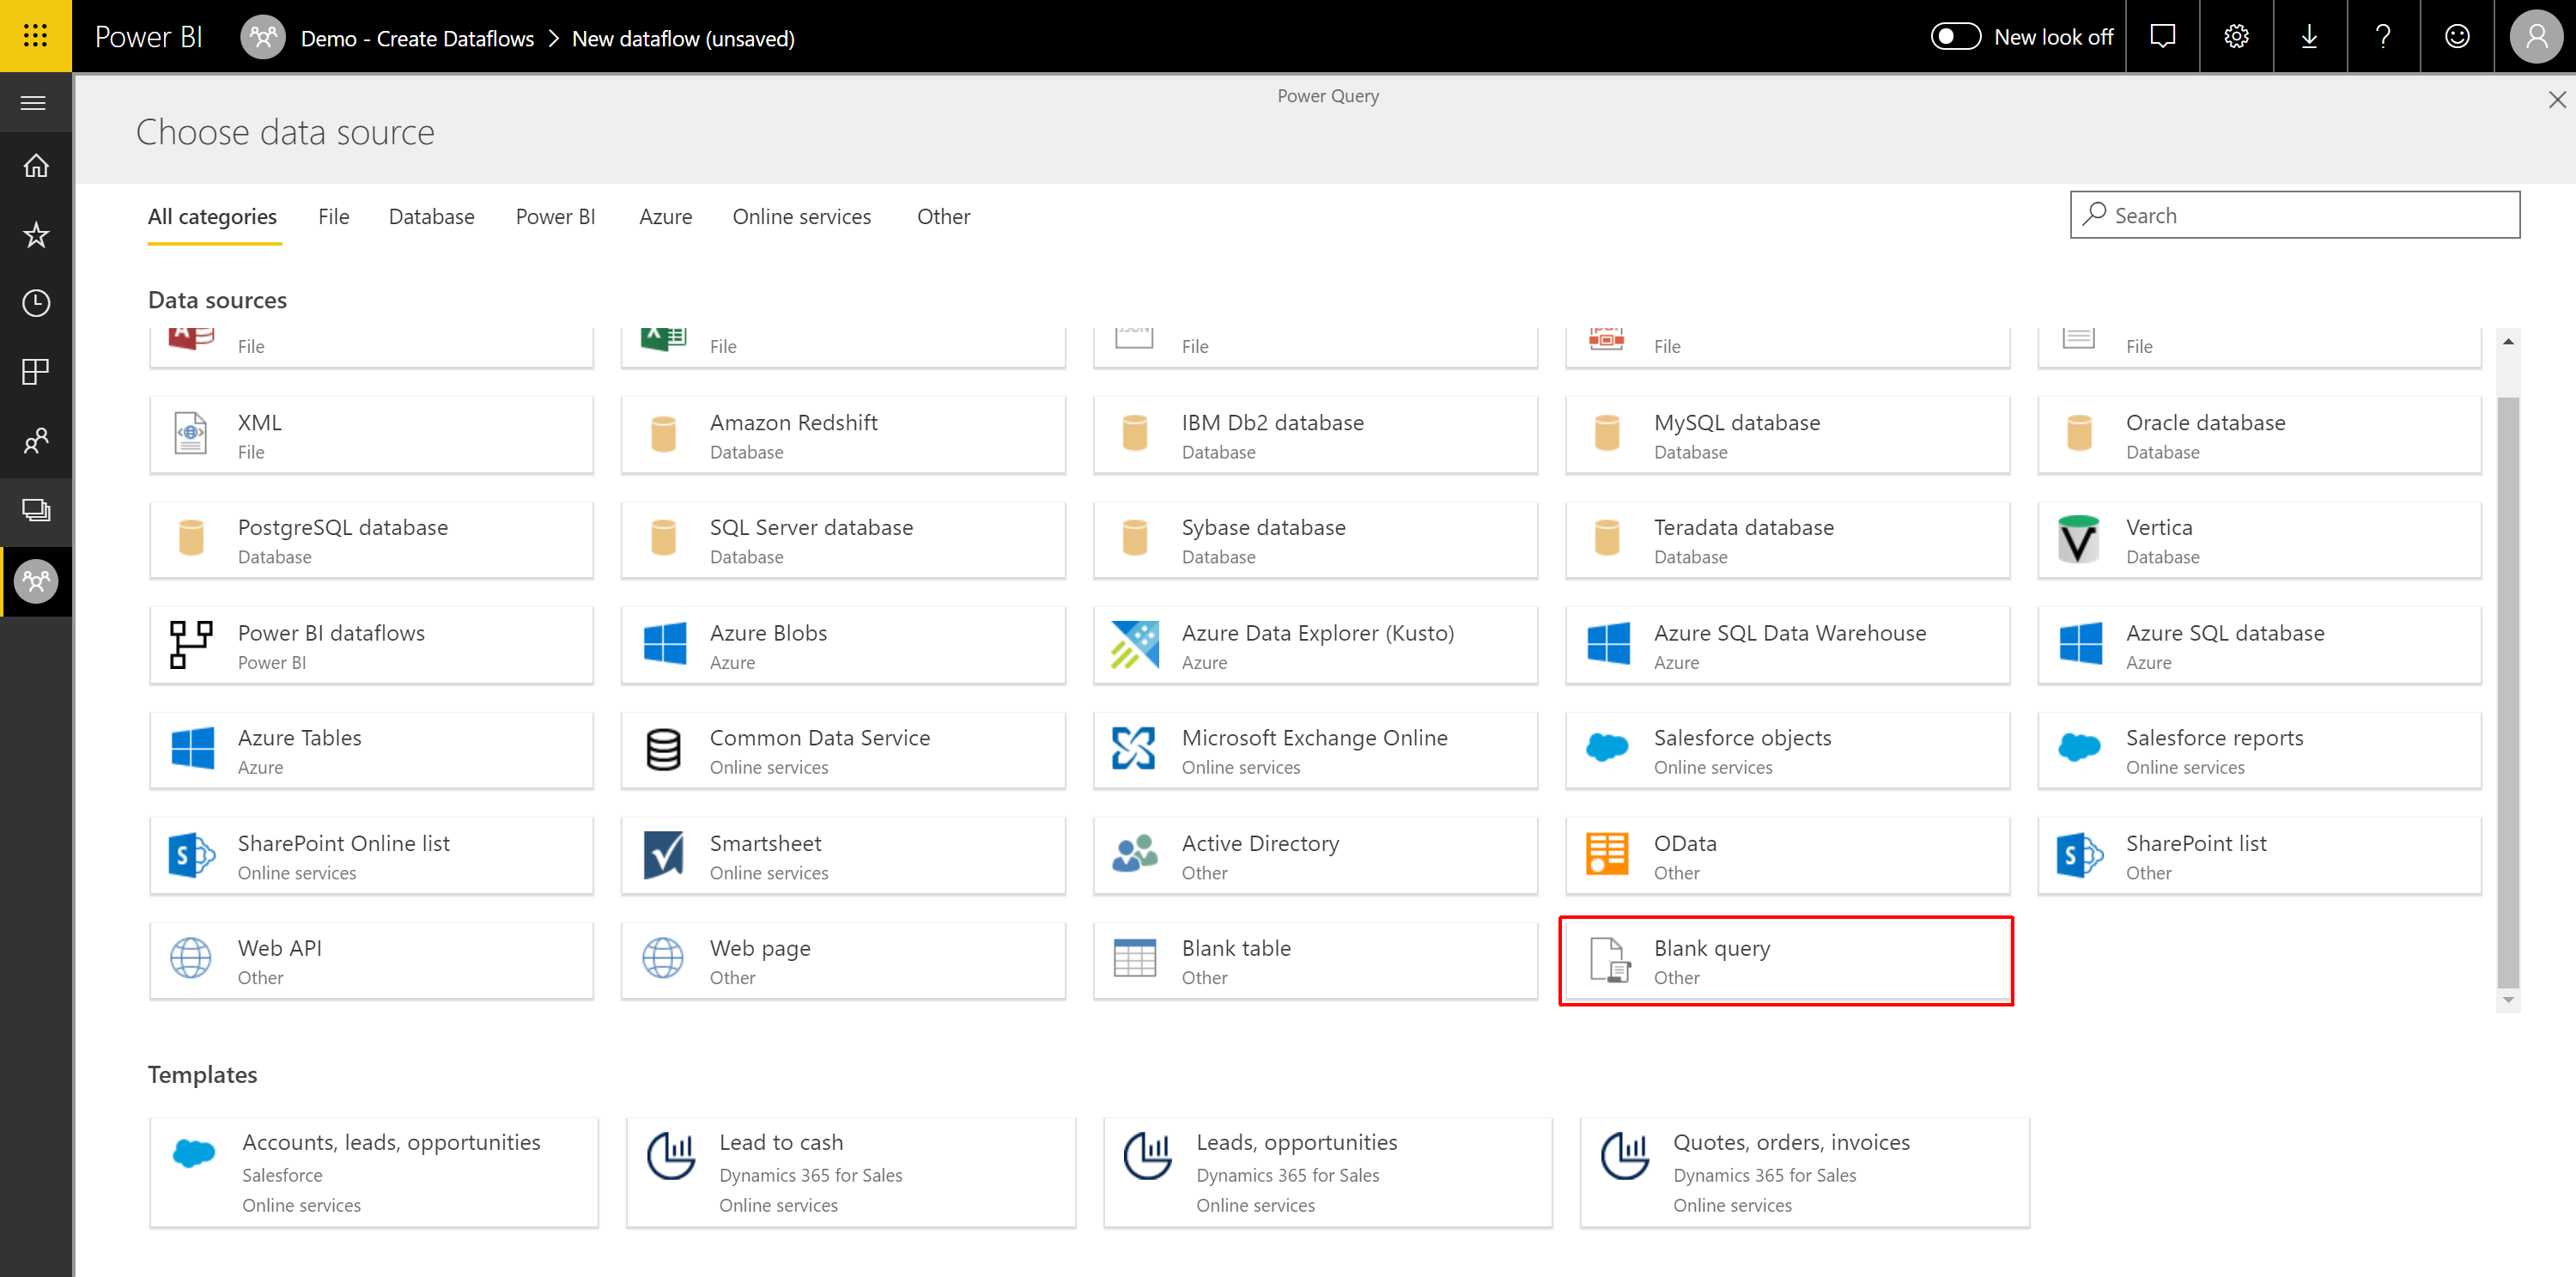Click the Common Data Service icon
Screen dimensions: 2576x1277
(663, 749)
